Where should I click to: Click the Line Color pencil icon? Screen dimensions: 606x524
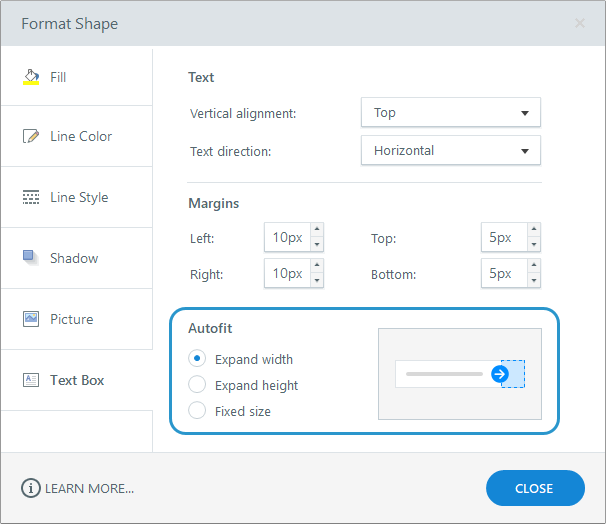pyautogui.click(x=31, y=136)
